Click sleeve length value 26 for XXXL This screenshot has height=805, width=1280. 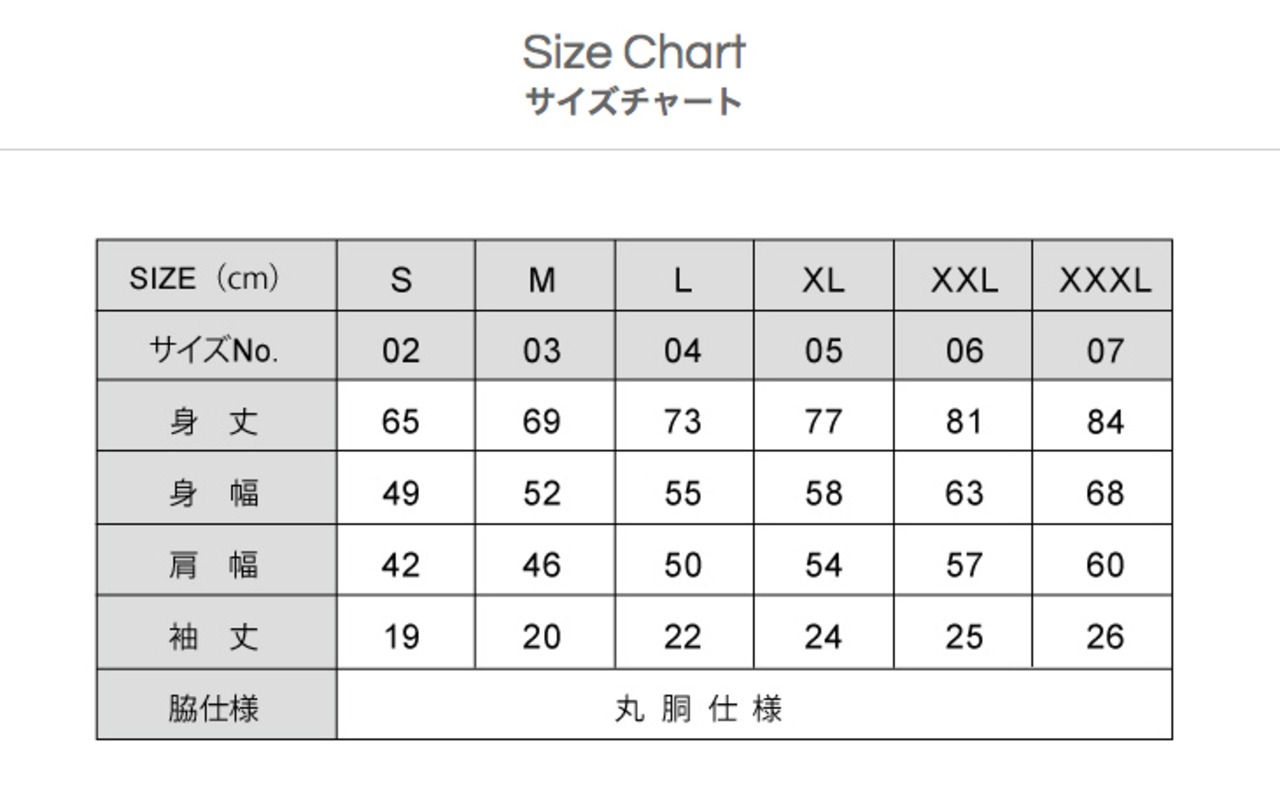(x=1104, y=637)
